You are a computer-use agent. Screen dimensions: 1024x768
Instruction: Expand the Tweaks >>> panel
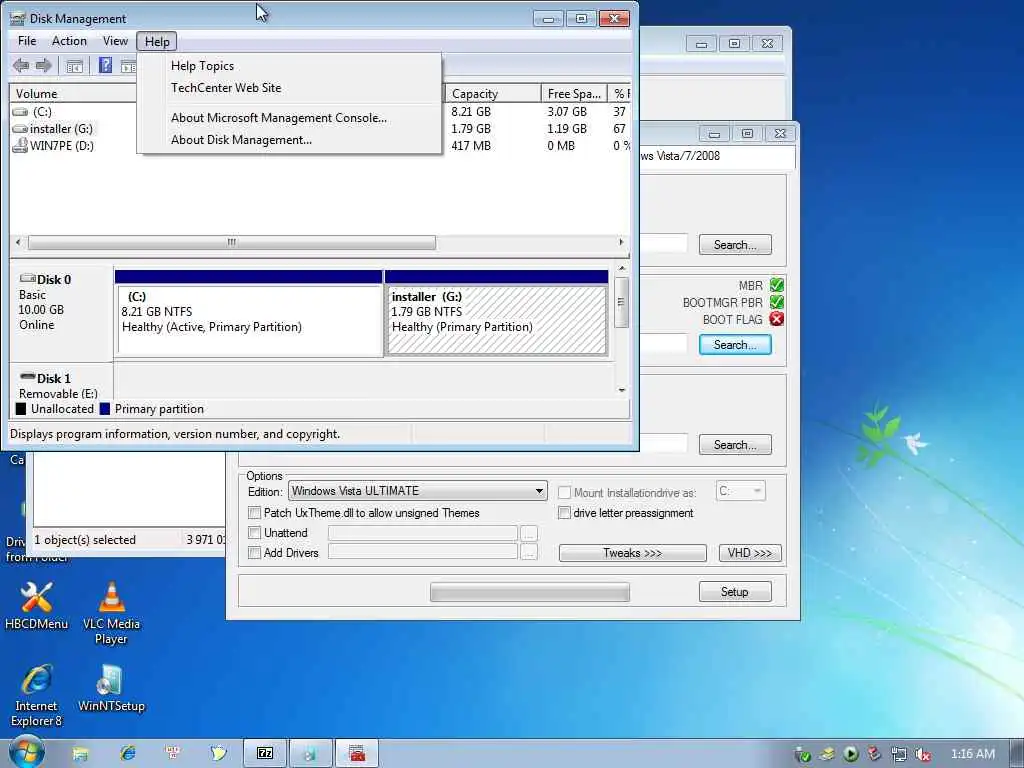[632, 553]
